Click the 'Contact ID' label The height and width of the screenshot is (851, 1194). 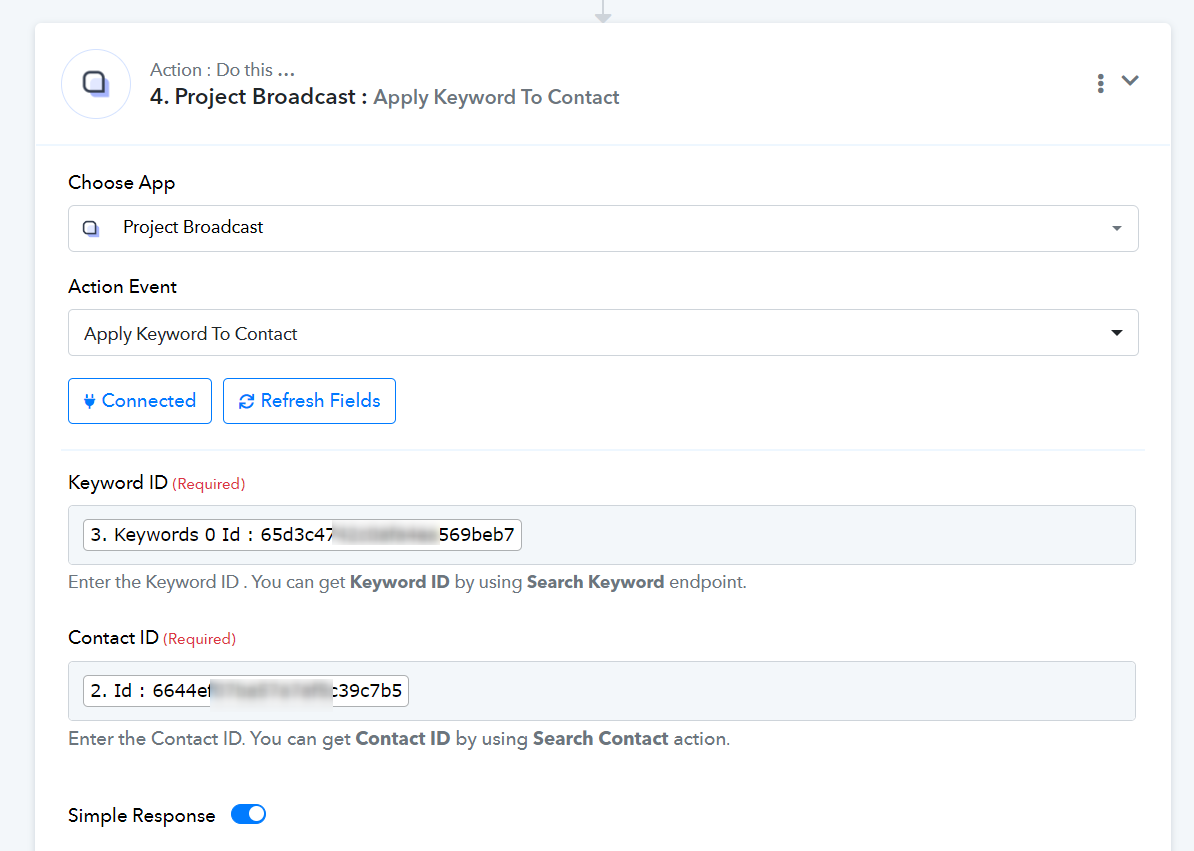[113, 638]
